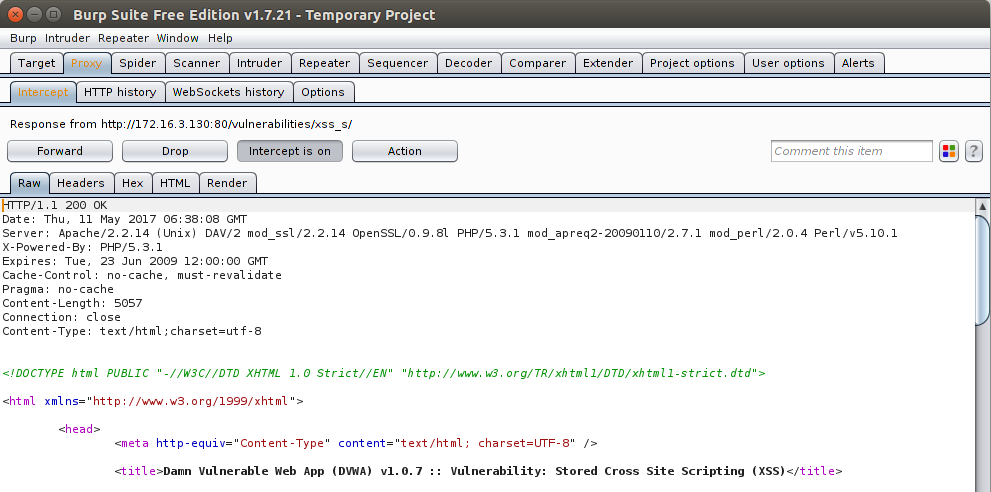This screenshot has width=991, height=492.
Task: Click the Comment this item field
Action: [851, 151]
